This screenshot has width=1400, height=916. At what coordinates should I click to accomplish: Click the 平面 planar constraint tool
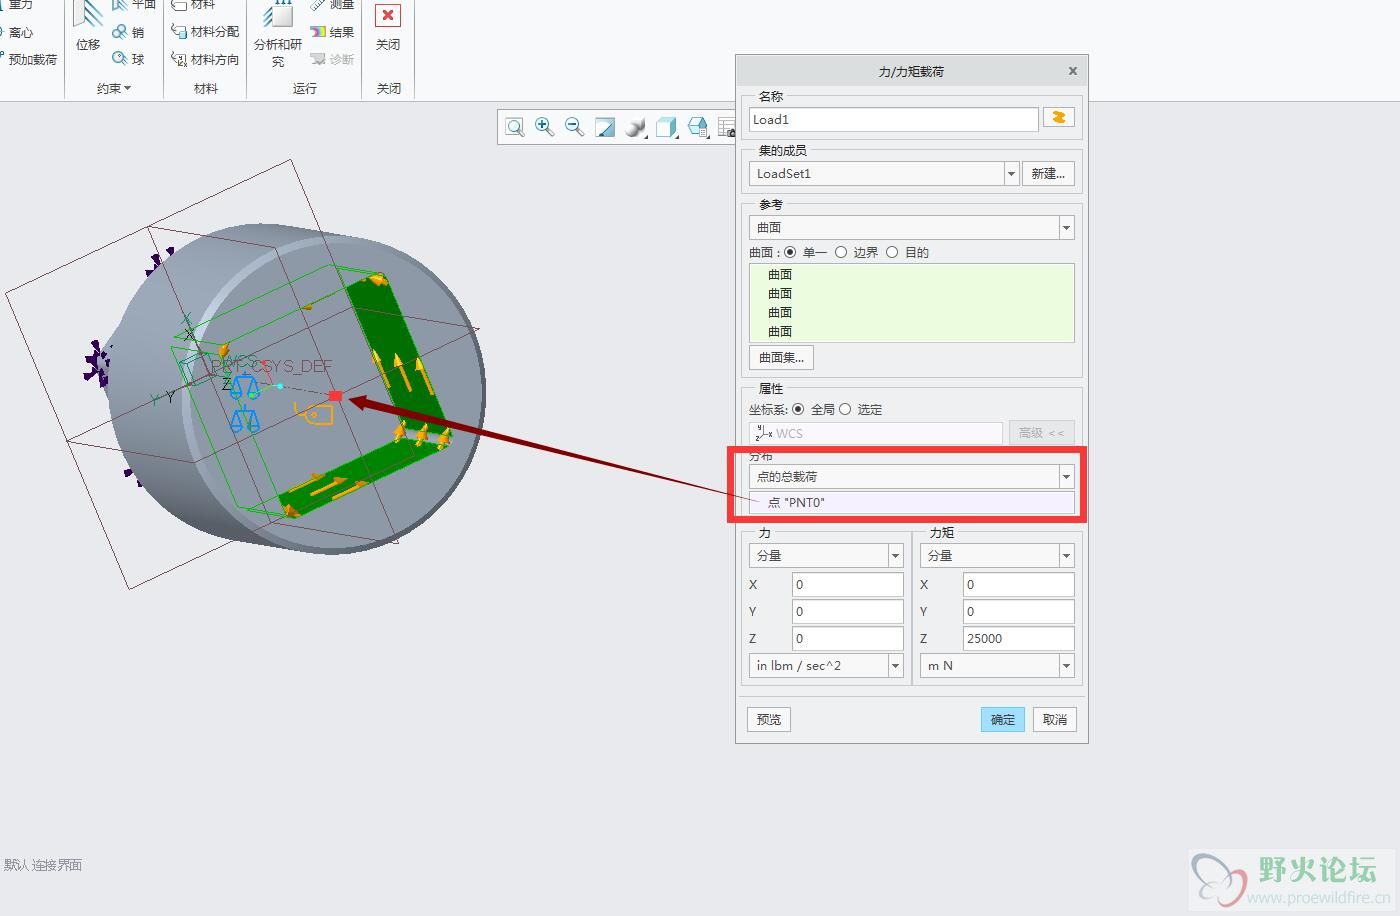[x=134, y=5]
